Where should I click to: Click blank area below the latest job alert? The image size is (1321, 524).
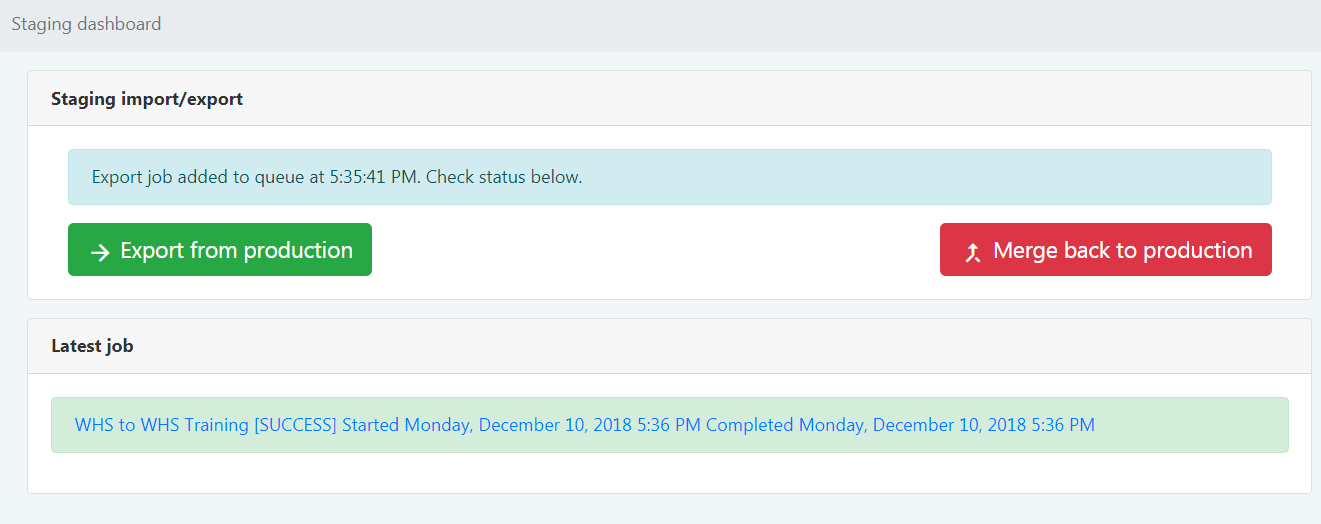(668, 473)
